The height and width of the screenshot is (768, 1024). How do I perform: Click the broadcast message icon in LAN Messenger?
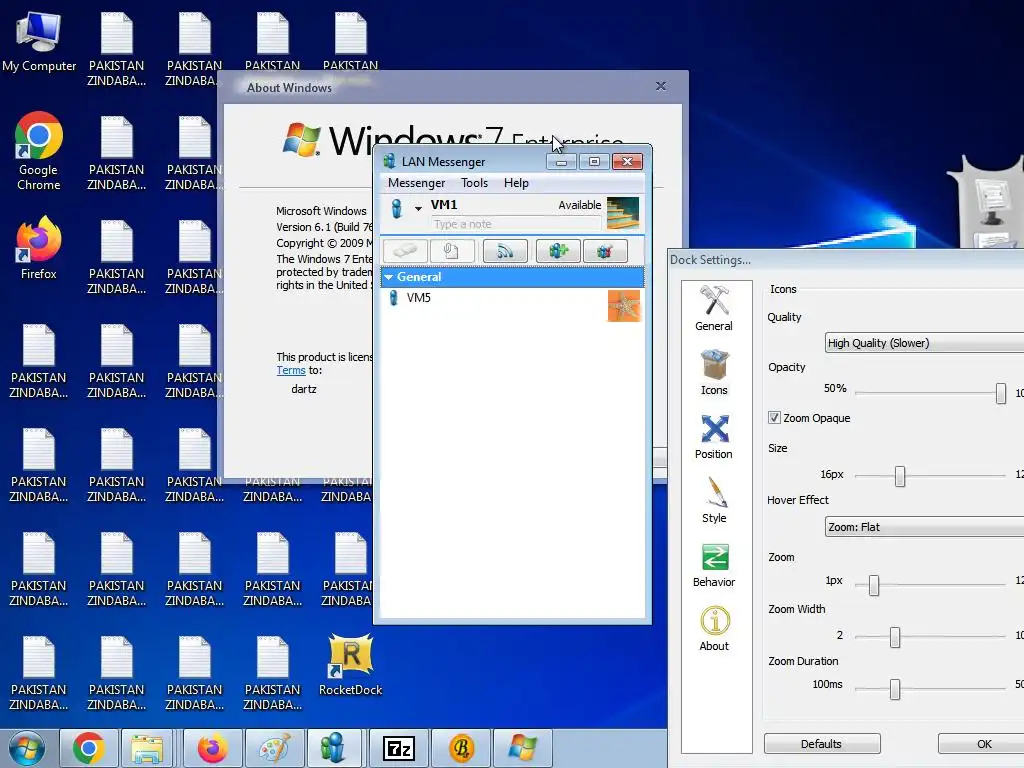pos(505,251)
